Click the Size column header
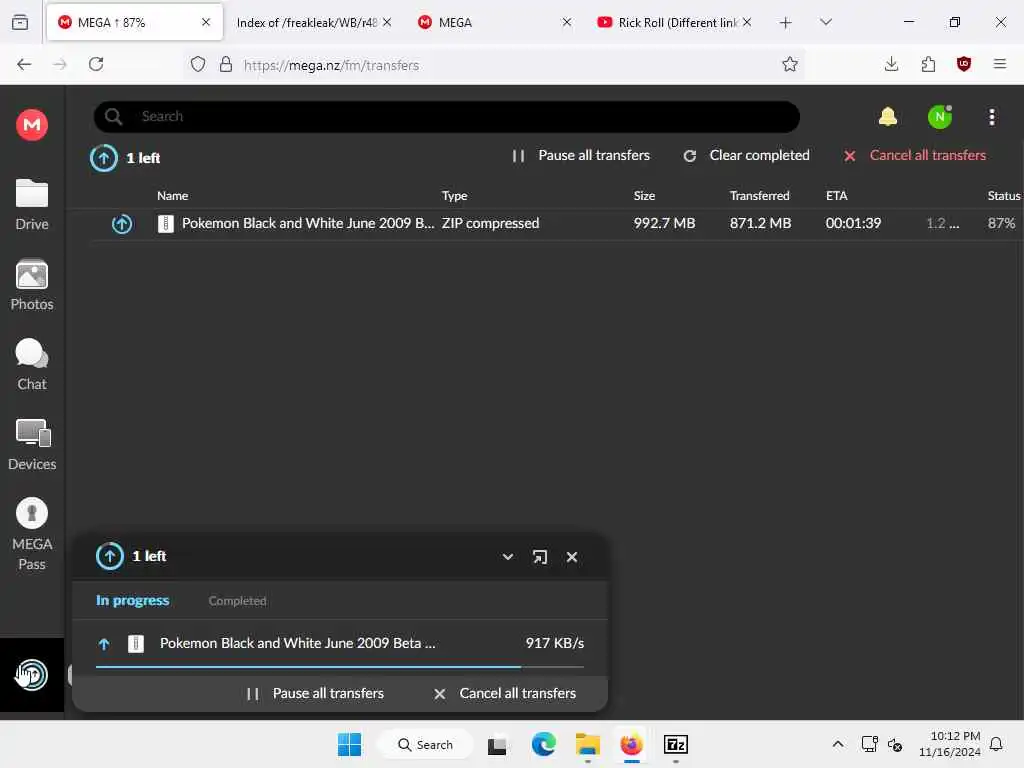The width and height of the screenshot is (1024, 768). pos(644,196)
